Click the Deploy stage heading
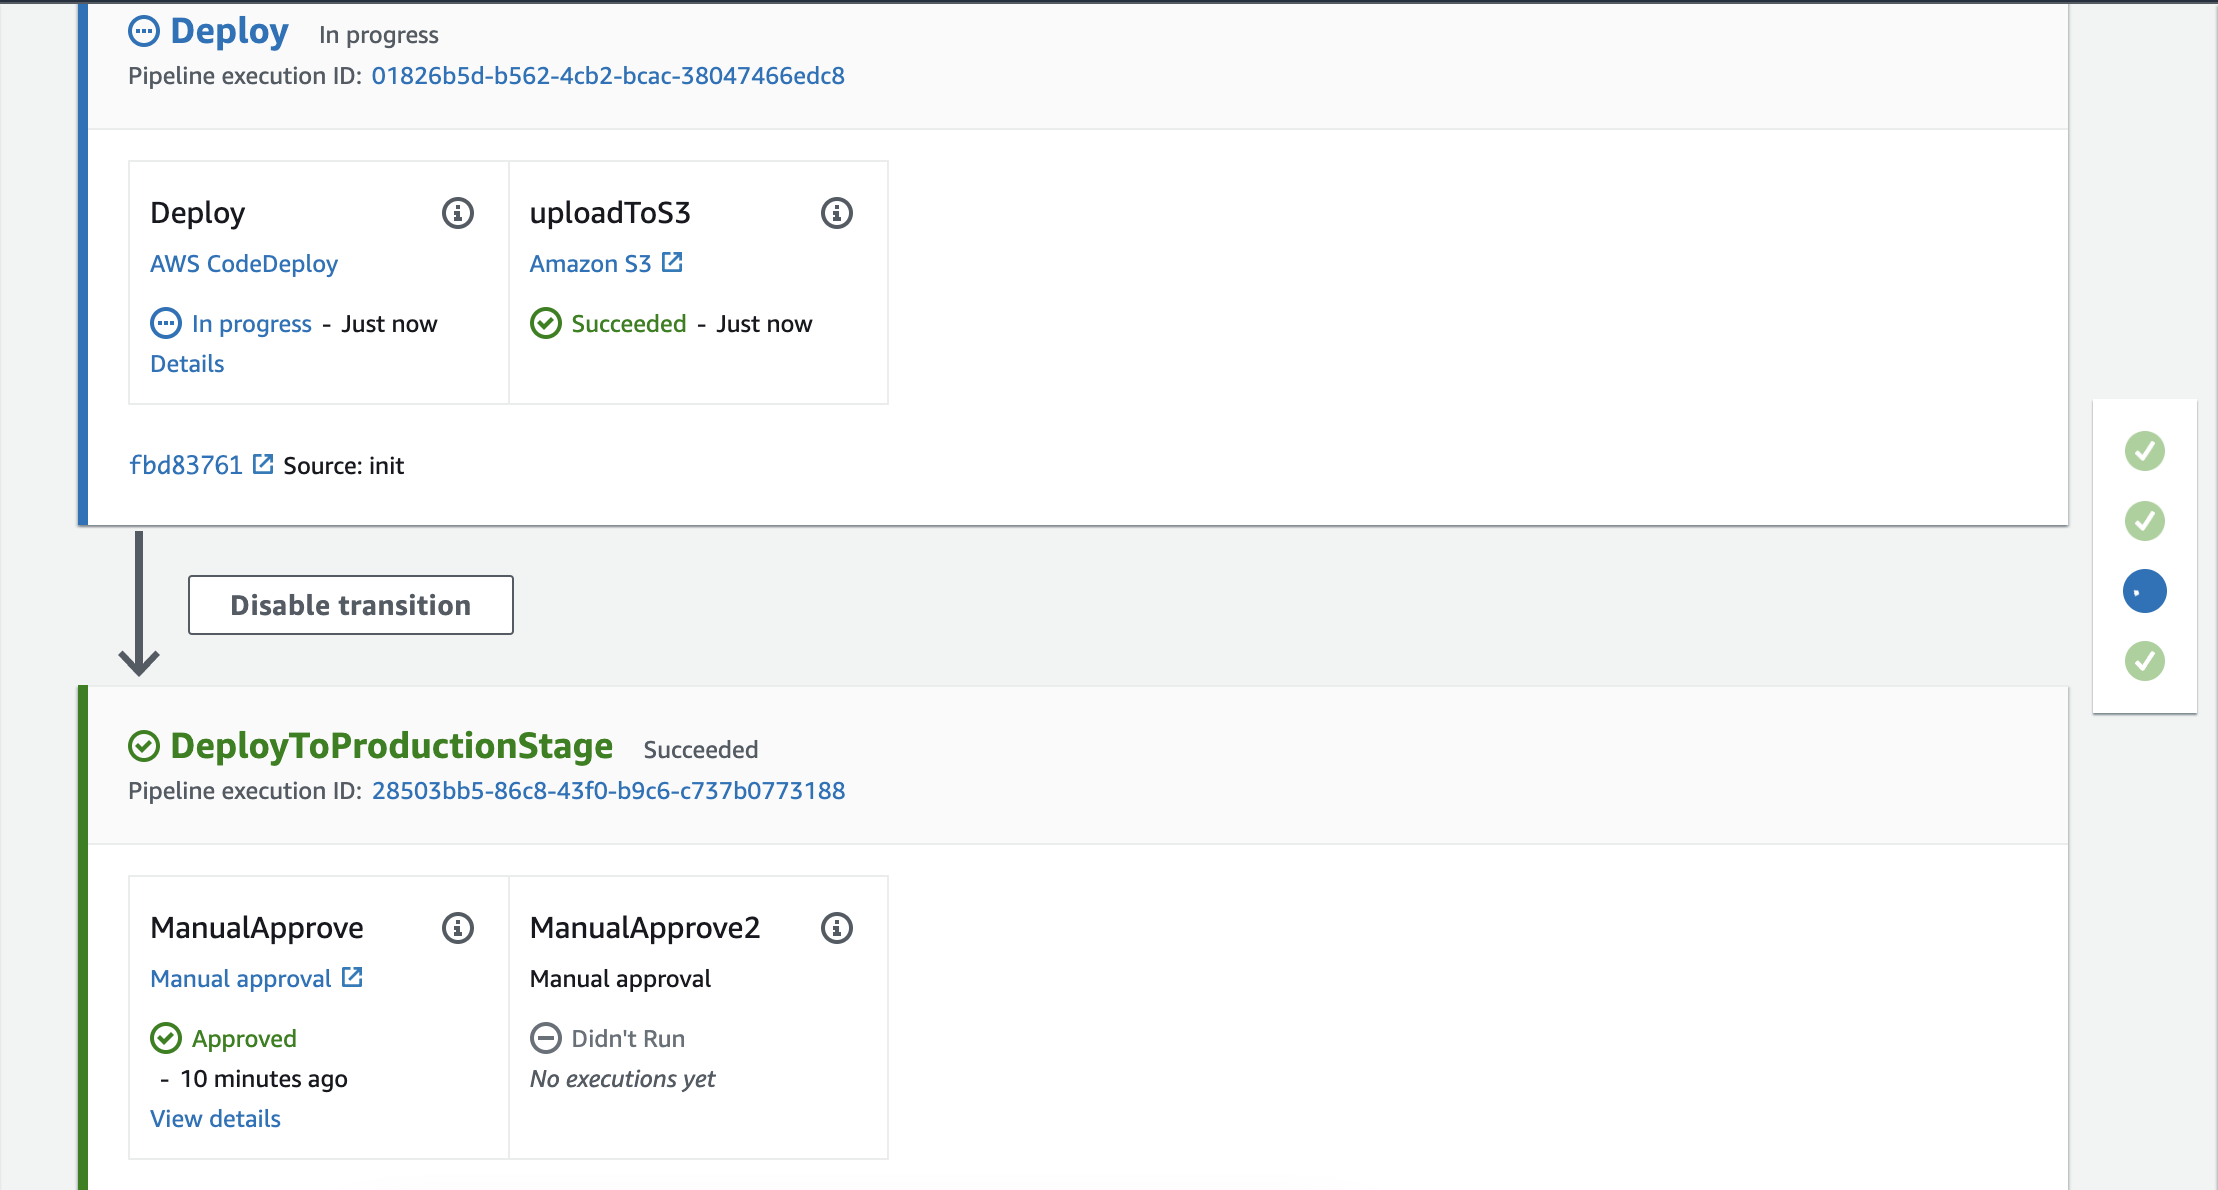This screenshot has height=1190, width=2218. [229, 32]
